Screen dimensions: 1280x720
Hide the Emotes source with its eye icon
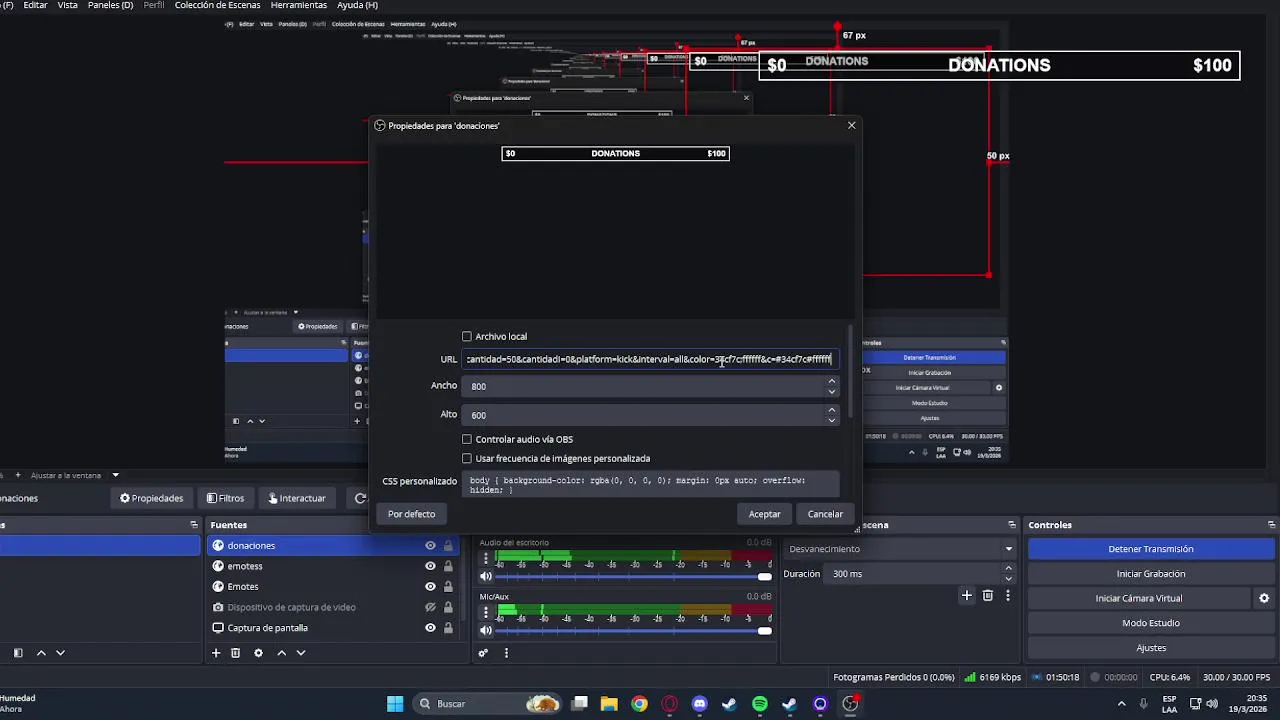pos(430,587)
